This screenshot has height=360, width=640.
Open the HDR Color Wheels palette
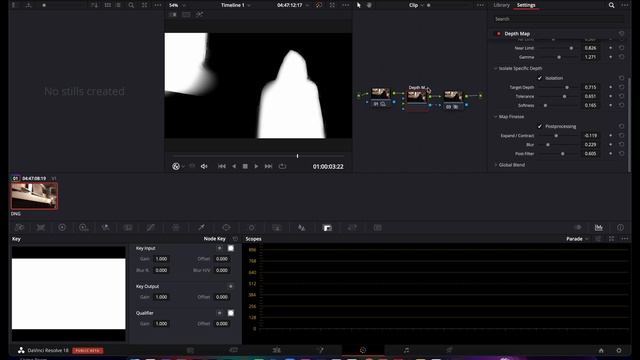84,227
